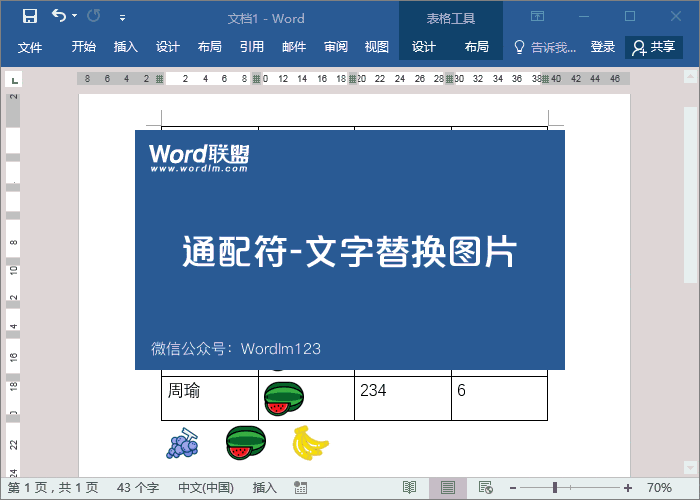Open the main 设计 tab next to 插入
Screen dimensions: 700x500
[167, 46]
